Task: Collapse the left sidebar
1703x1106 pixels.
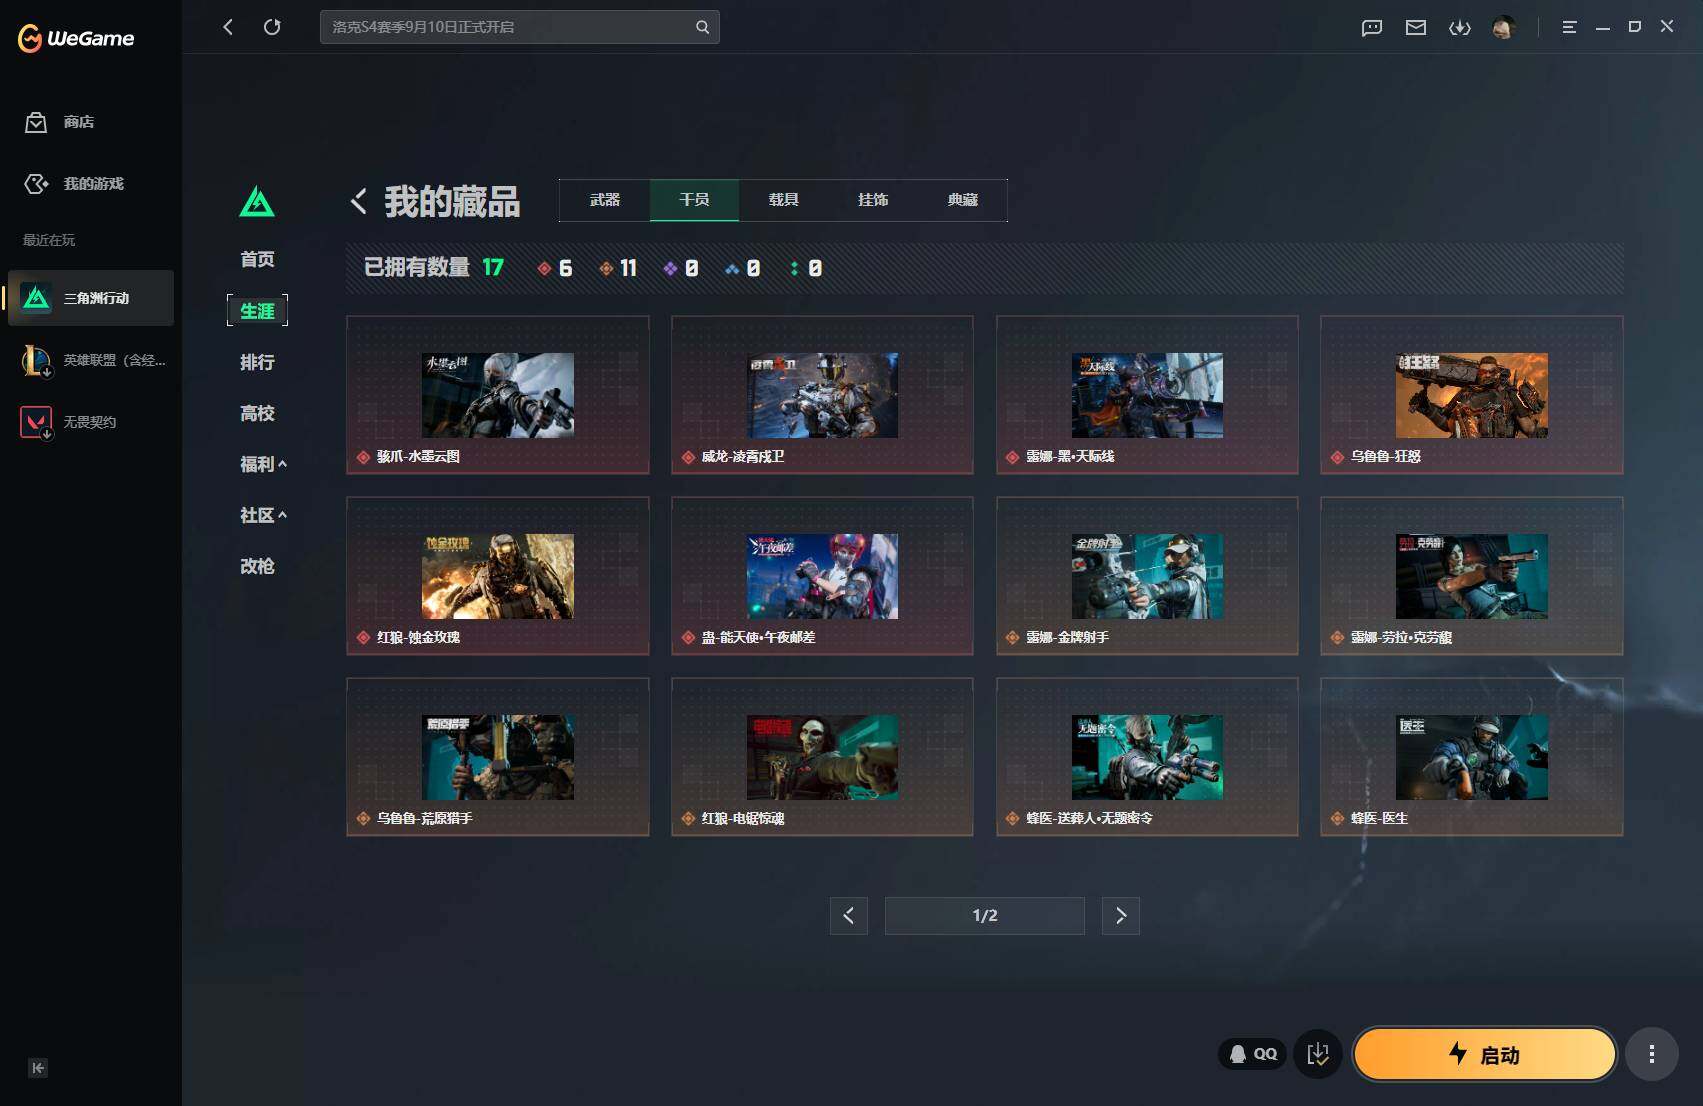Action: (38, 1068)
